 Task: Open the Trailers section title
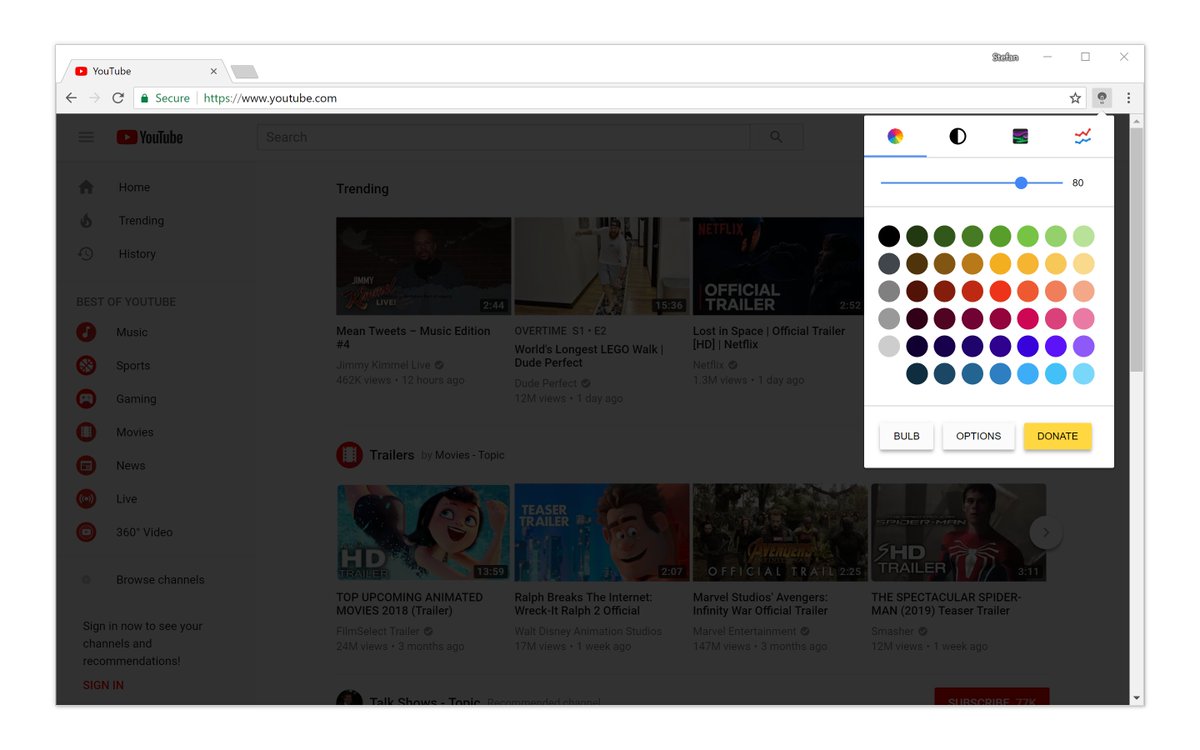coord(392,455)
